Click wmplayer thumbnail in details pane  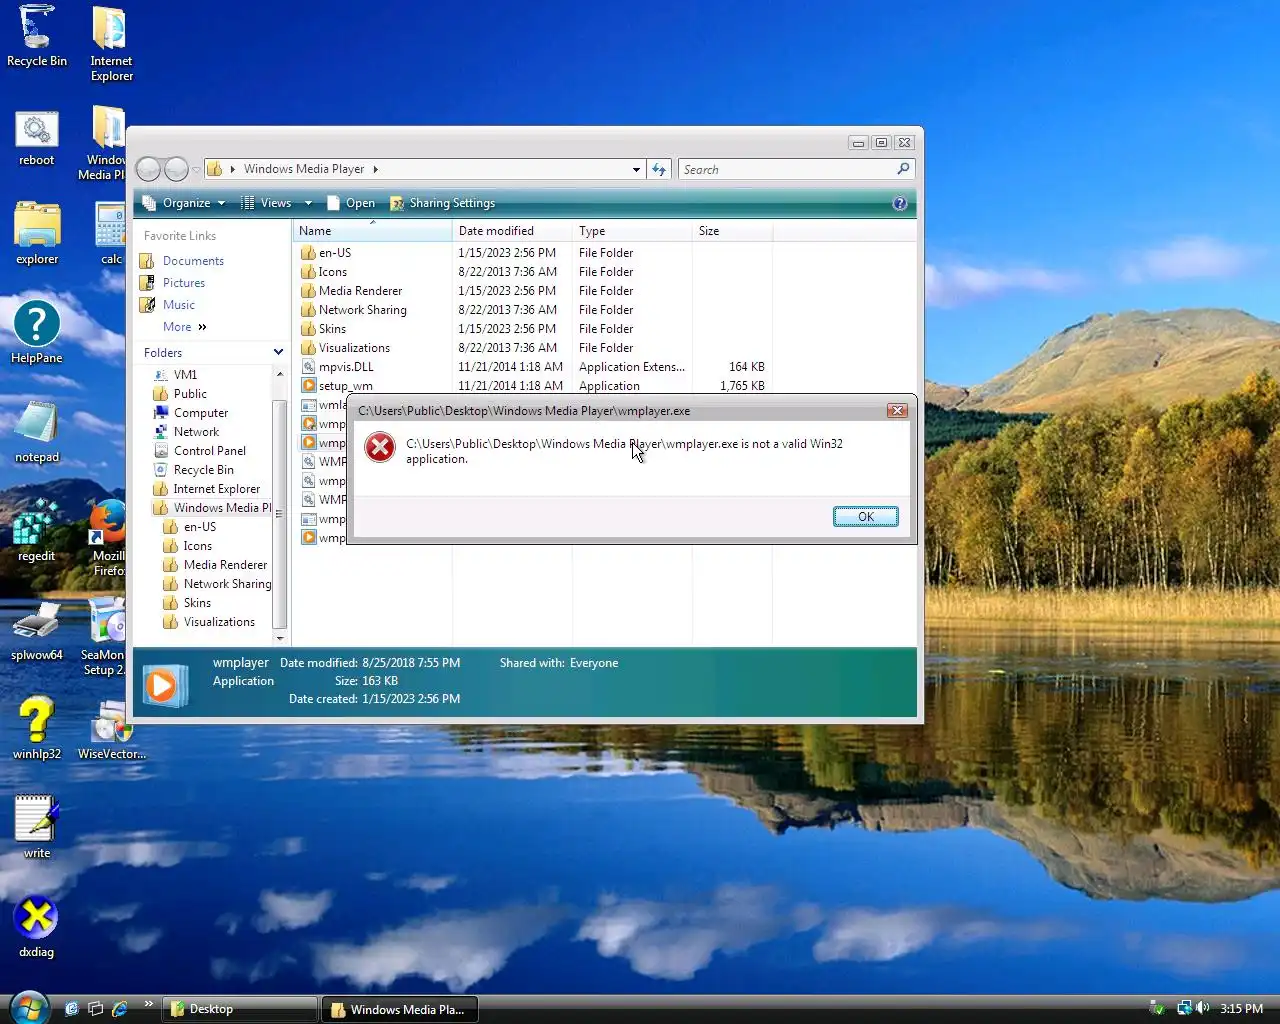pos(163,685)
